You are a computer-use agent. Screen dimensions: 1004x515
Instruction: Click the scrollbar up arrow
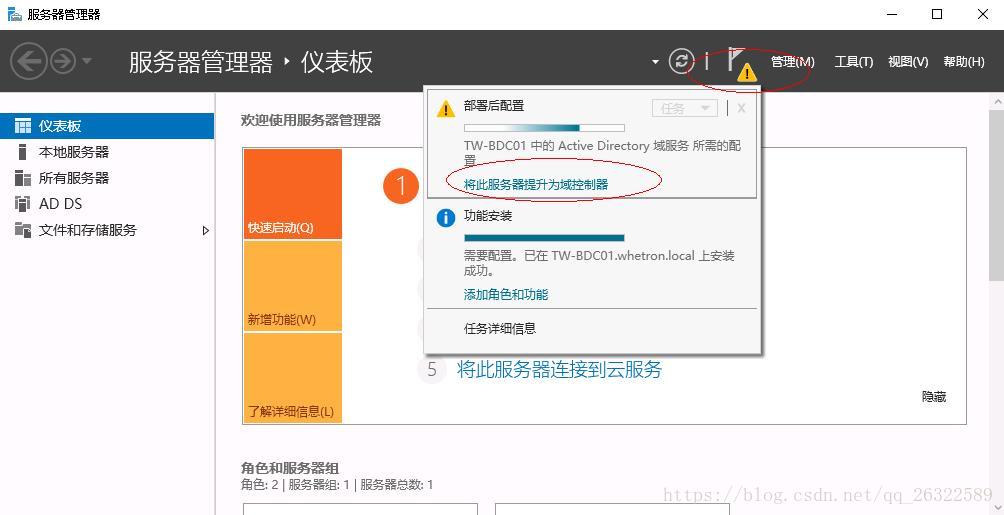click(x=997, y=101)
